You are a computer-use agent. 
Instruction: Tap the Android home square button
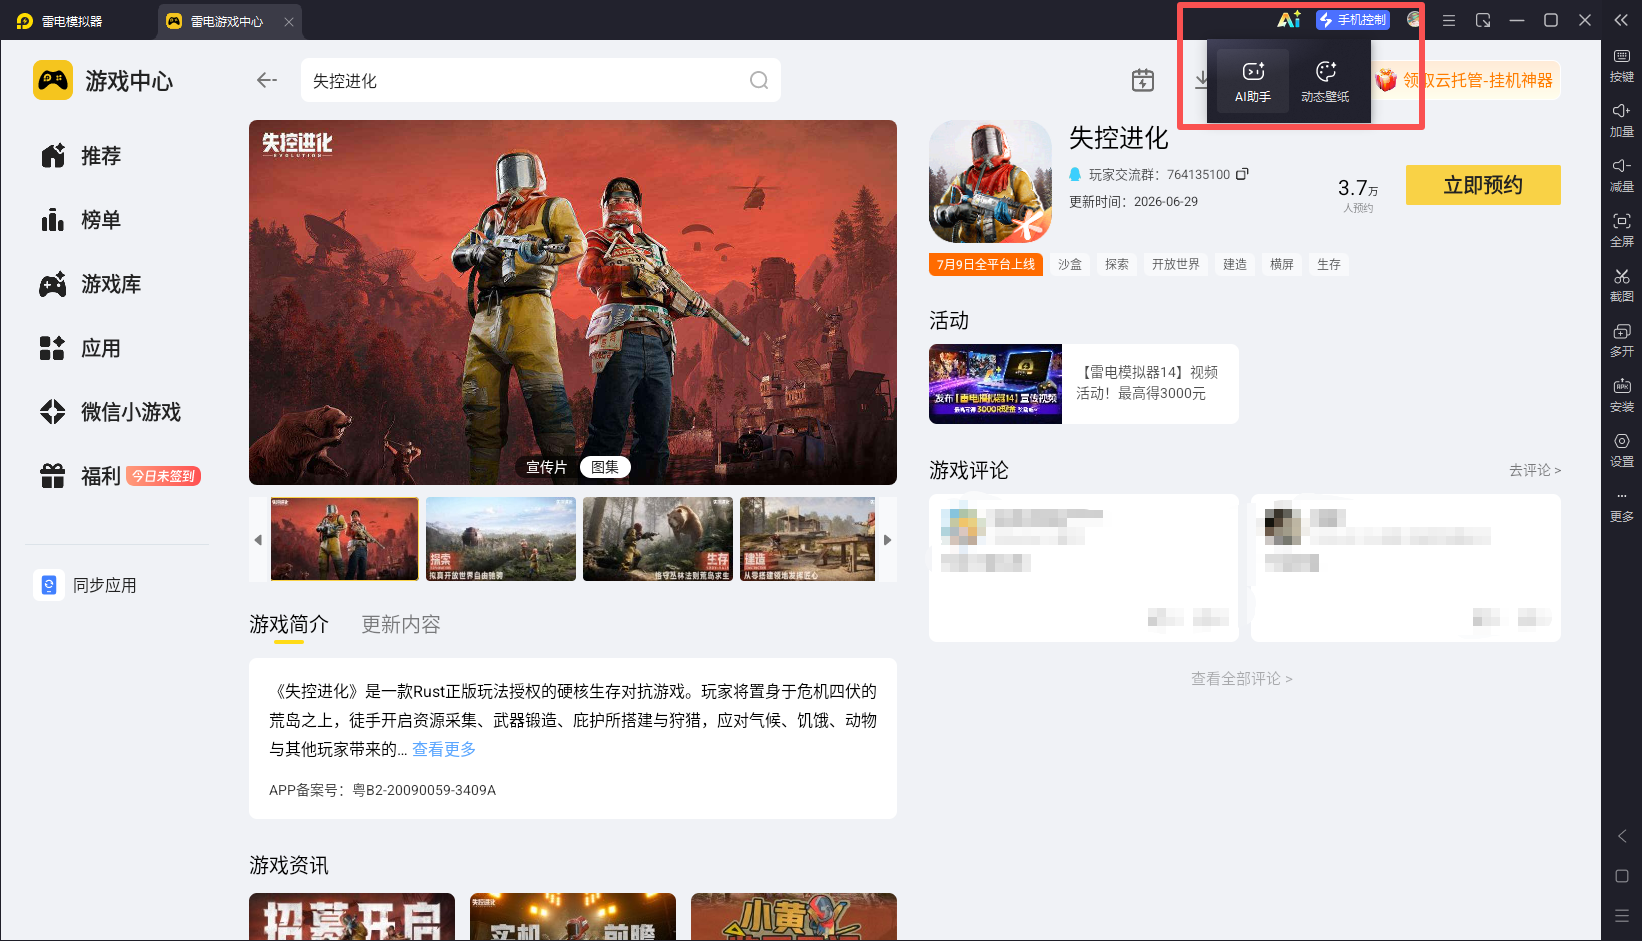click(x=1622, y=876)
